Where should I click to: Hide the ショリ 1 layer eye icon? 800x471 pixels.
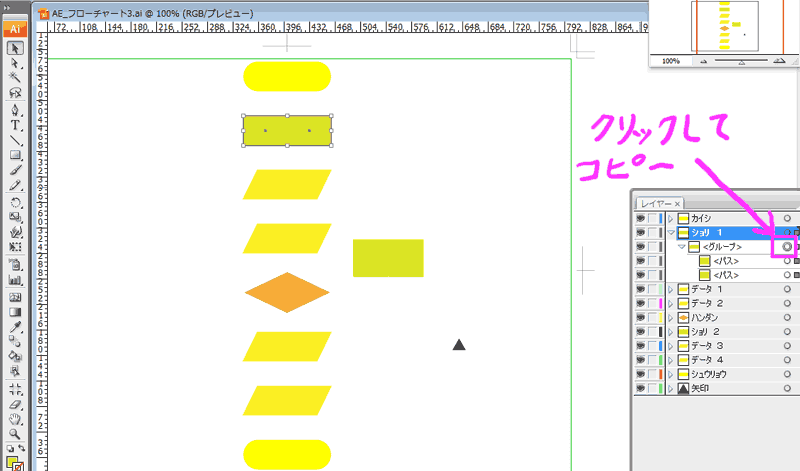click(x=641, y=233)
